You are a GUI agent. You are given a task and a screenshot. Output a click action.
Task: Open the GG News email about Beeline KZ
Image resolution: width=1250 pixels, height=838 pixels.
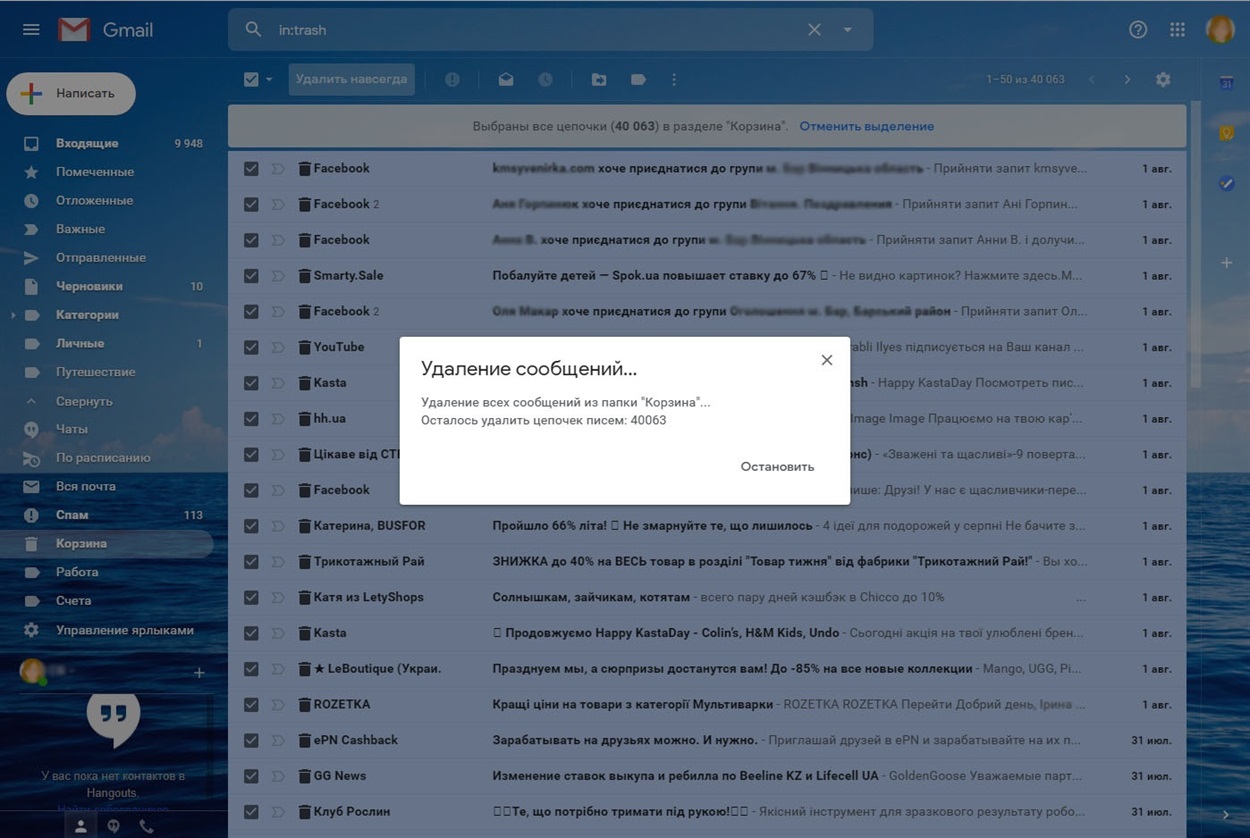coord(707,776)
